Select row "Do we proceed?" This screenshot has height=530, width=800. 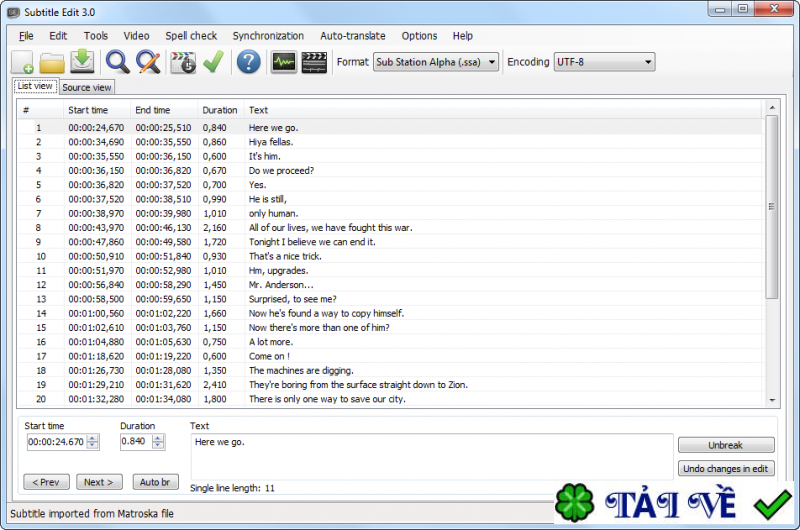click(390, 170)
